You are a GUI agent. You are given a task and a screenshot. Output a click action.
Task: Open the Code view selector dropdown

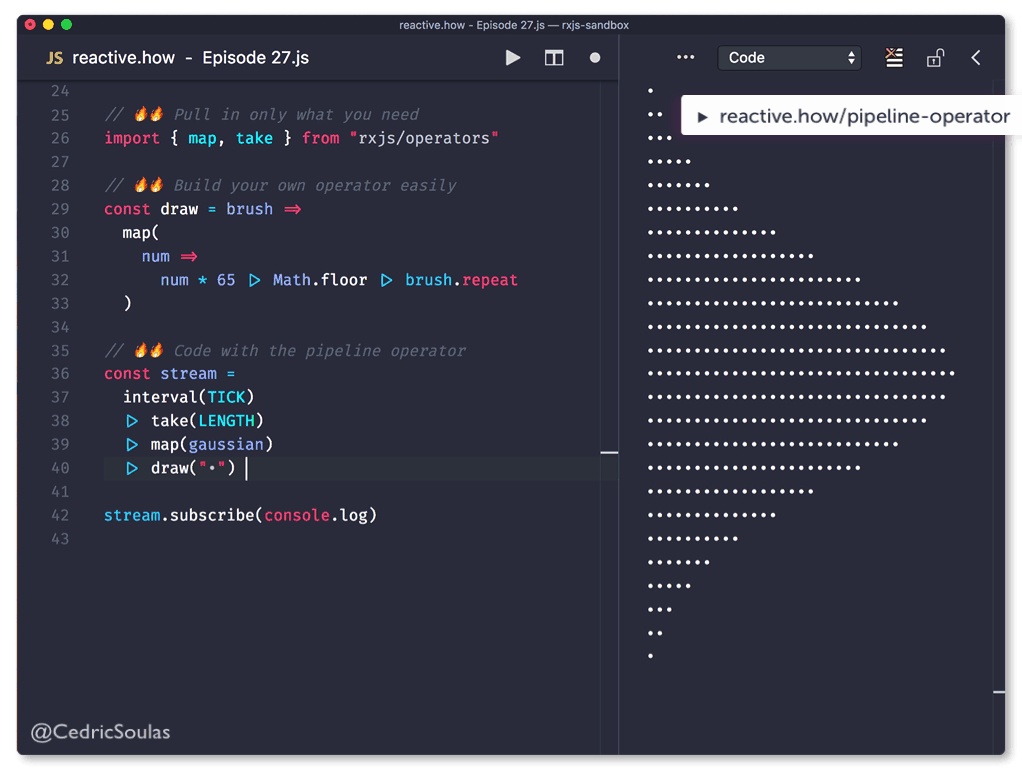pos(789,57)
